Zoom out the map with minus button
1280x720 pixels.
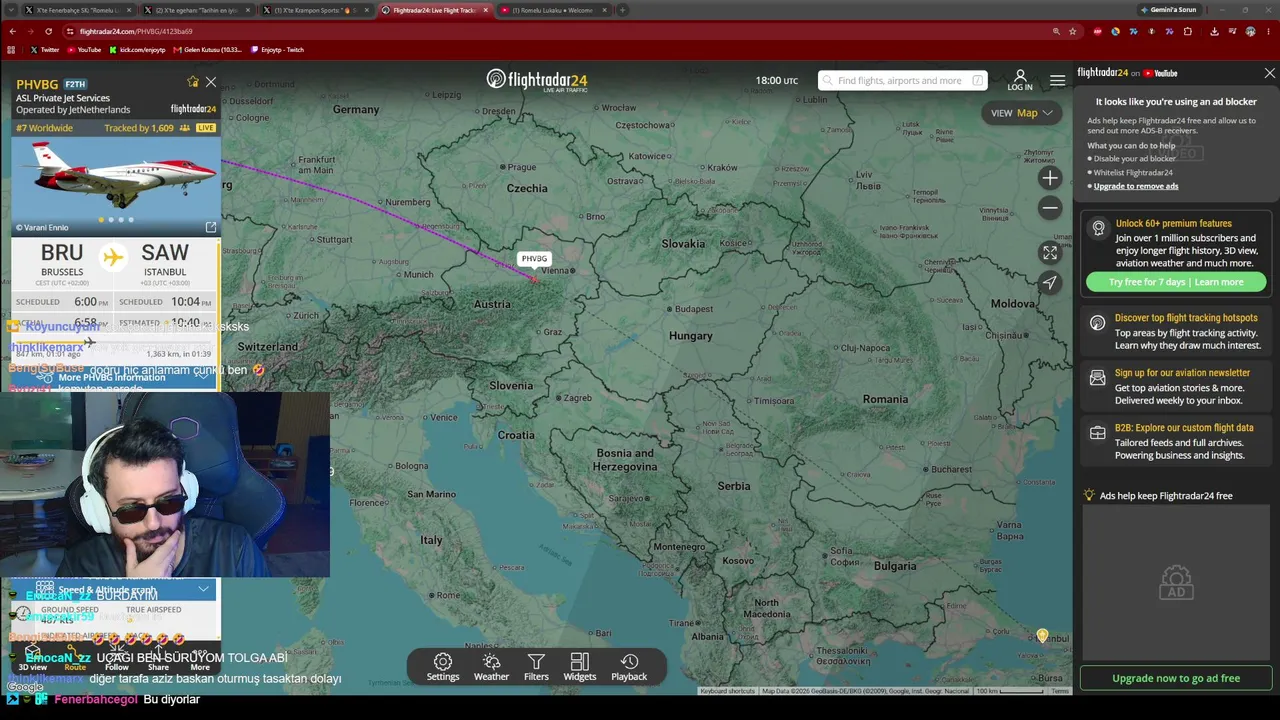(1049, 208)
